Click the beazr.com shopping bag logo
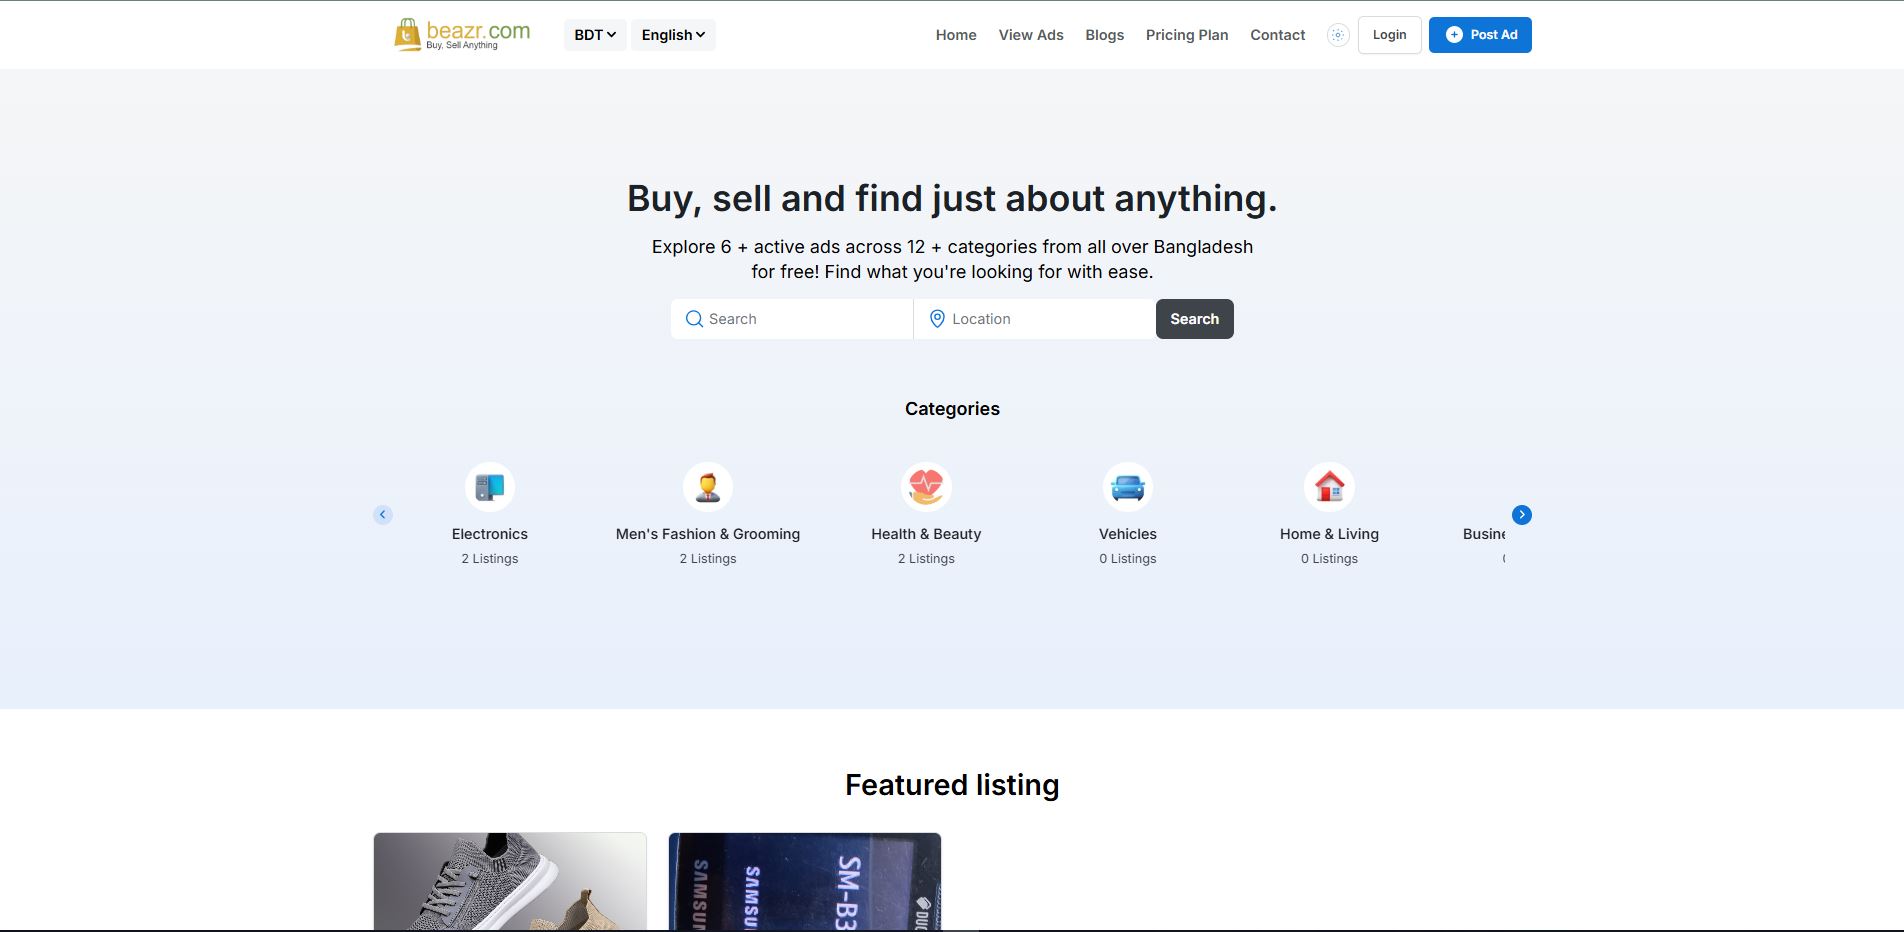The height and width of the screenshot is (932, 1904). (462, 34)
